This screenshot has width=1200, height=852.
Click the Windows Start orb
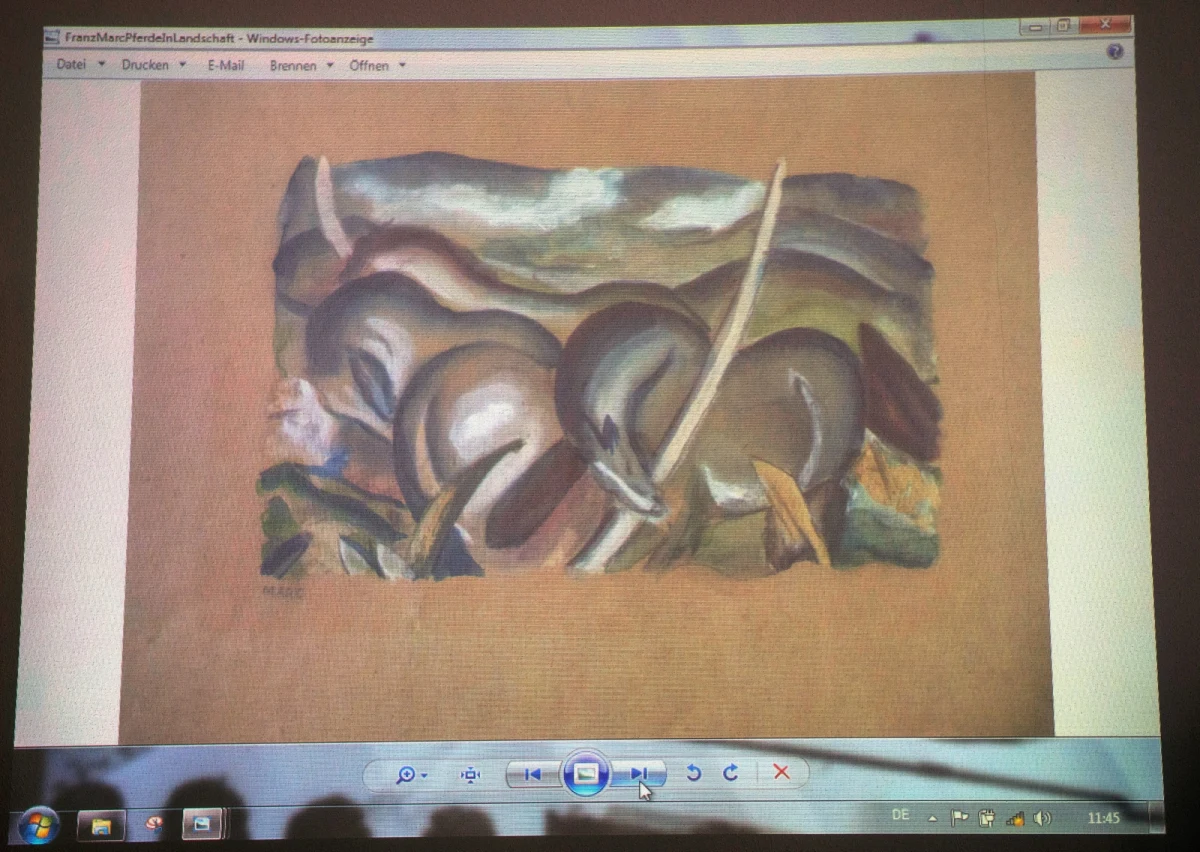tap(39, 826)
